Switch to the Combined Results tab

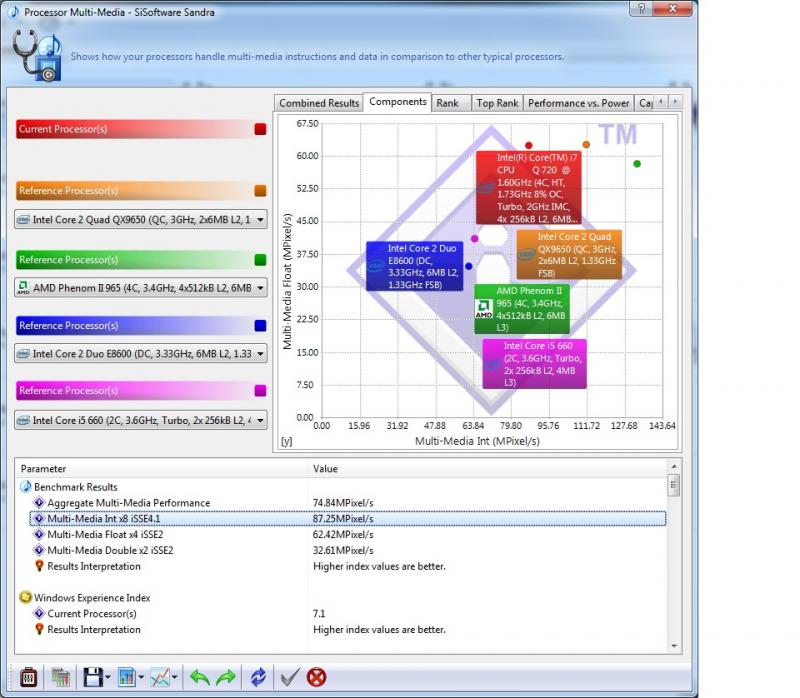pyautogui.click(x=319, y=103)
